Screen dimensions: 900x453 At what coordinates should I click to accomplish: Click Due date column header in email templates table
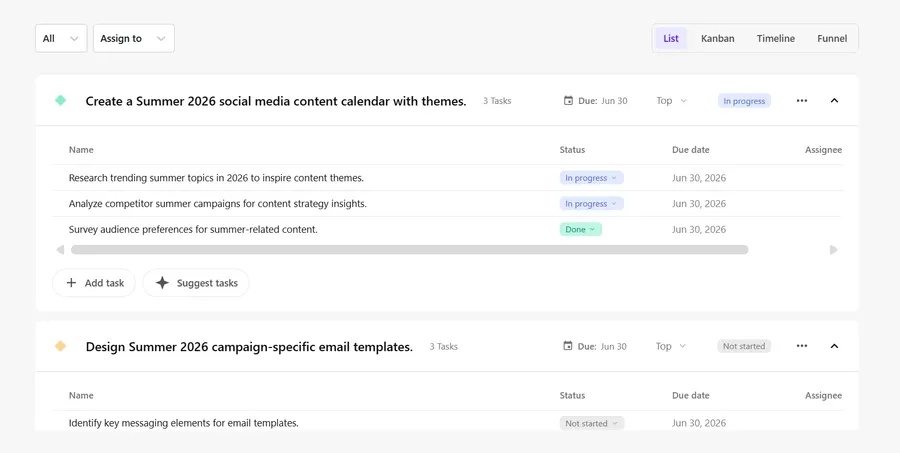pyautogui.click(x=690, y=396)
